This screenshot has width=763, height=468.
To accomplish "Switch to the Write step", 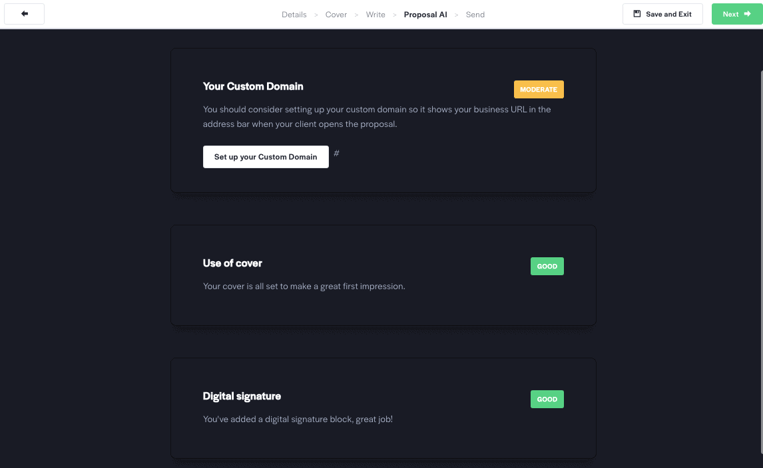I will (375, 15).
